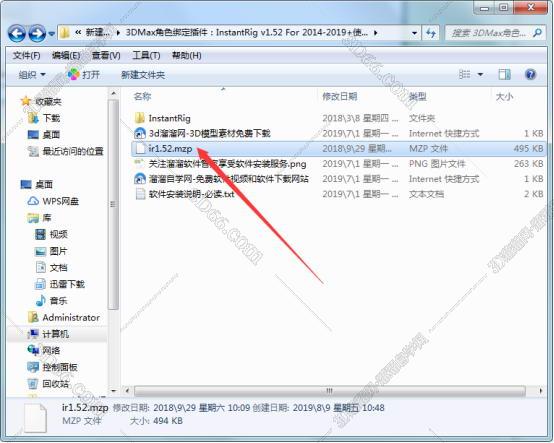554x443 pixels.
Task: Open the view options dropdown arrow
Action: (x=480, y=75)
